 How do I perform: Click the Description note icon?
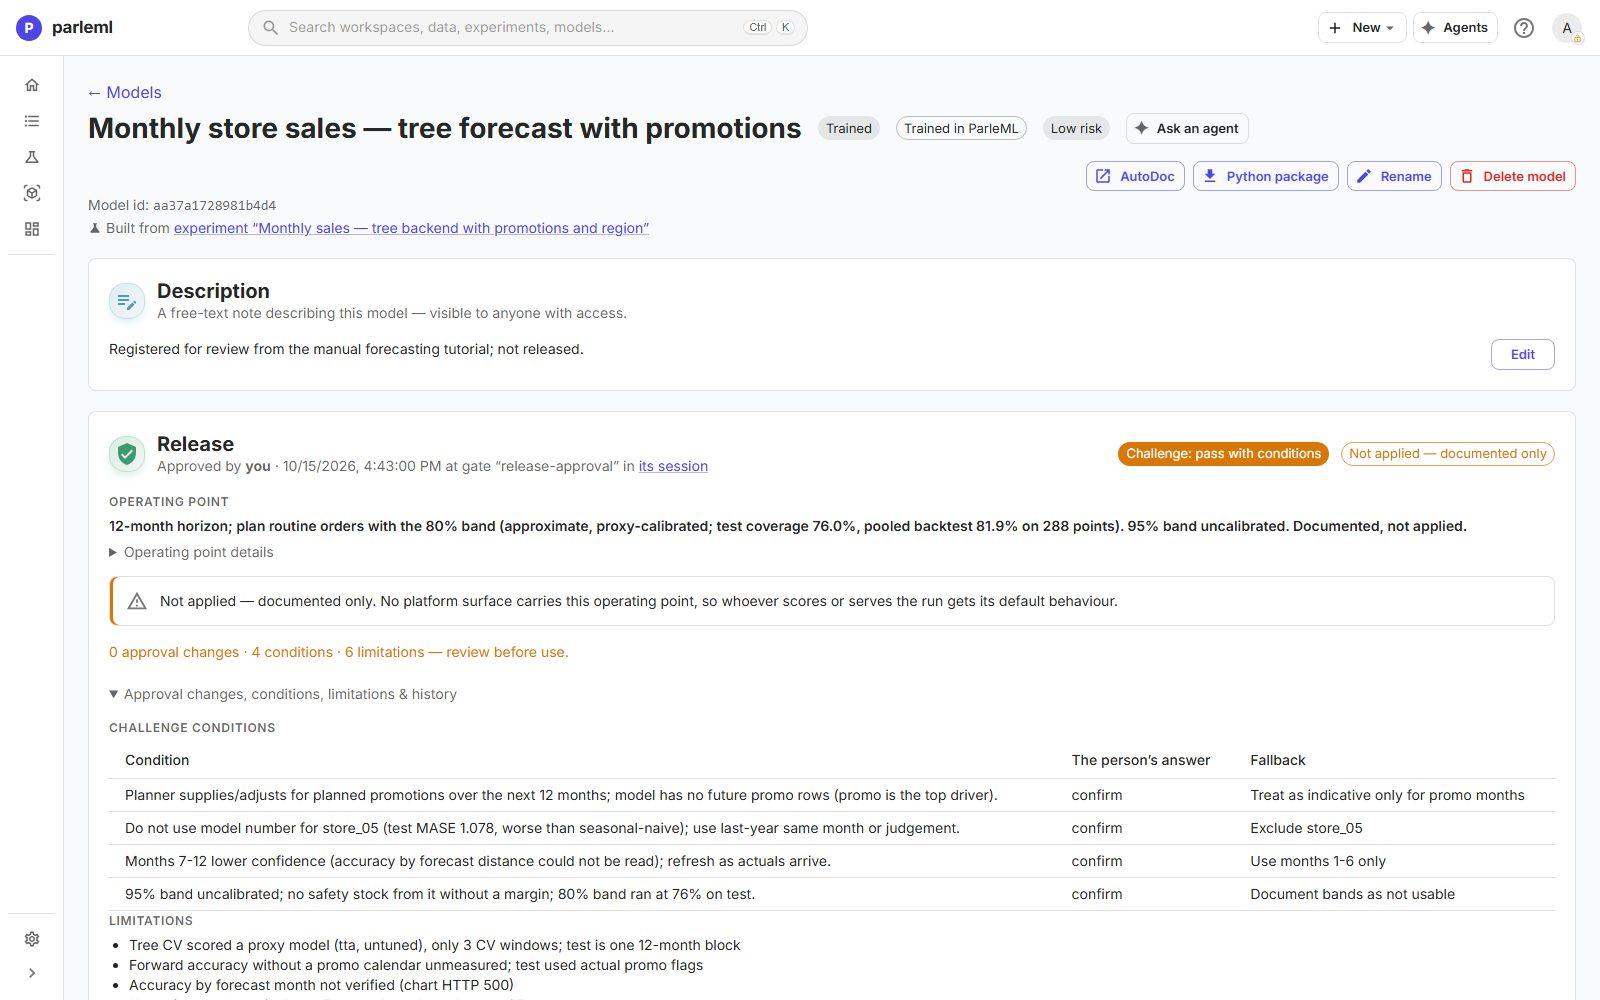(x=127, y=301)
